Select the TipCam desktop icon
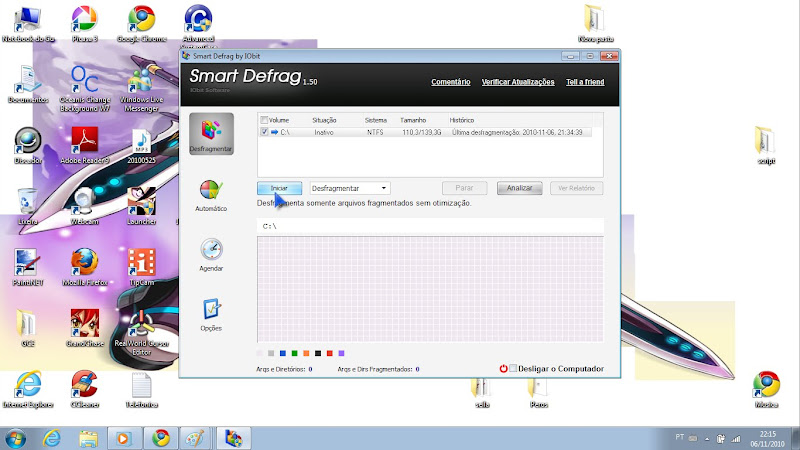 pyautogui.click(x=141, y=267)
